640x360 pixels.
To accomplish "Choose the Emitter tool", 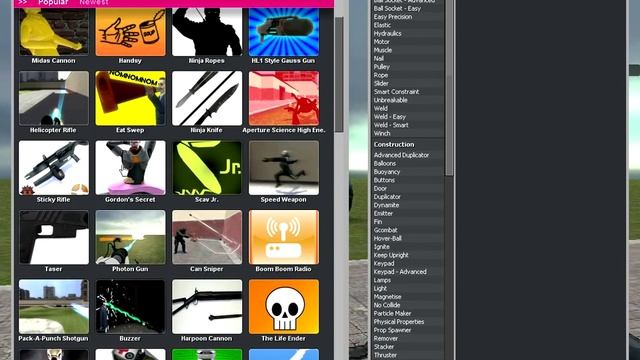I will [383, 213].
